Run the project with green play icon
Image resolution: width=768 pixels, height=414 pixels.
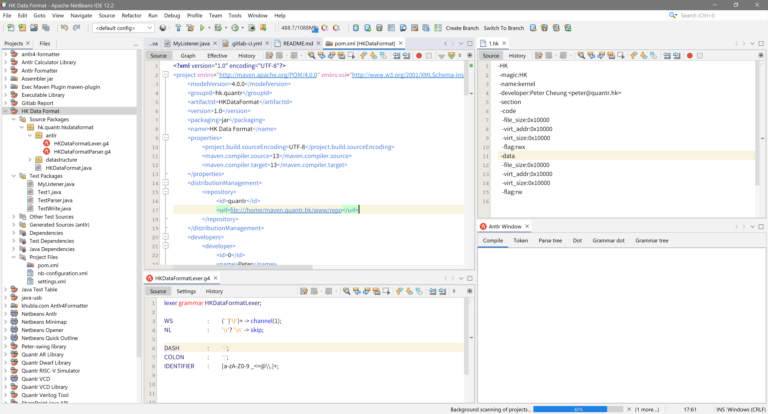coord(202,28)
